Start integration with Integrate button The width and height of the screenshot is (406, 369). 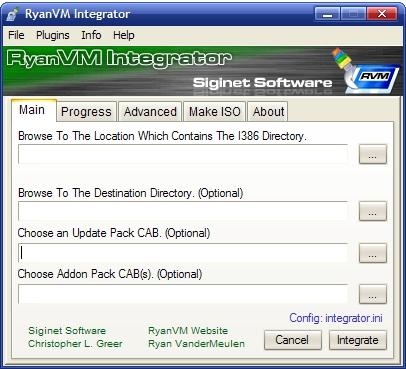[358, 340]
